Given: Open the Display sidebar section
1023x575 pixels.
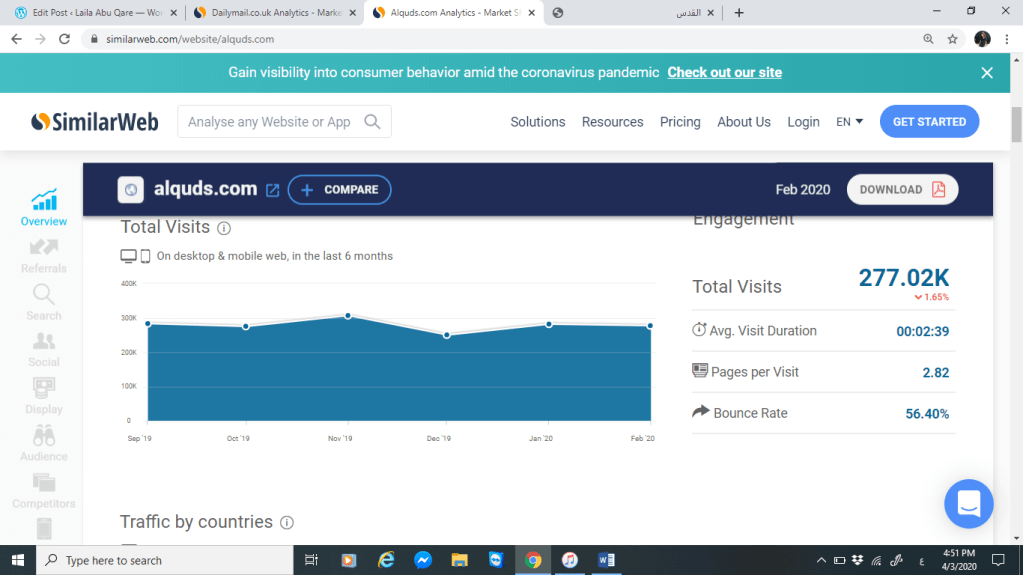Looking at the screenshot, I should 44,396.
